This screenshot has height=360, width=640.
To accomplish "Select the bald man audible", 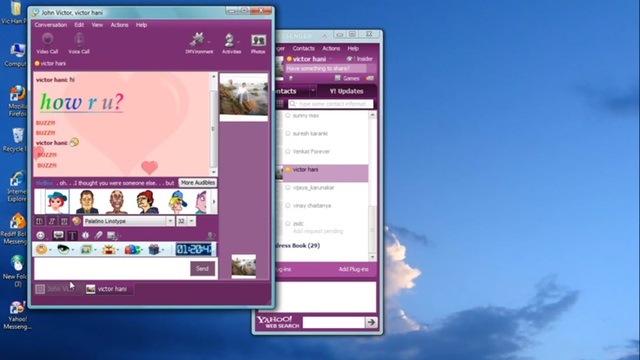I will coord(117,202).
